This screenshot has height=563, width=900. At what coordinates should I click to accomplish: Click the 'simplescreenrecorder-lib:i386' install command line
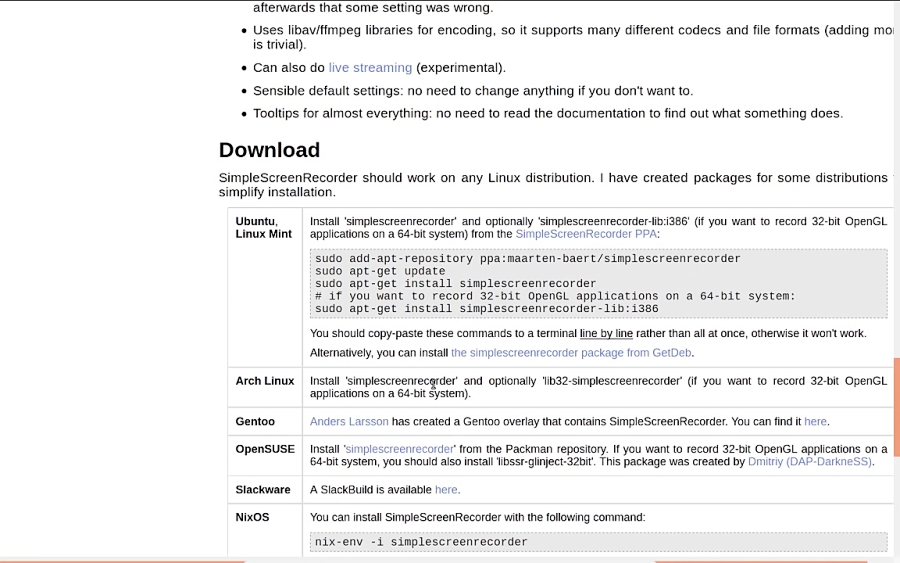coord(487,309)
